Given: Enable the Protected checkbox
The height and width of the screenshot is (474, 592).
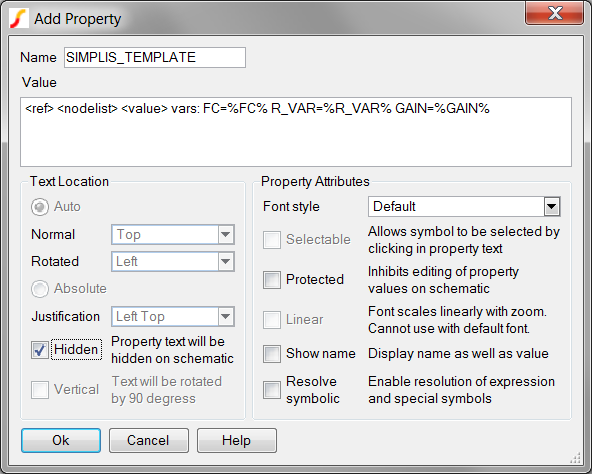Looking at the screenshot, I should [272, 280].
